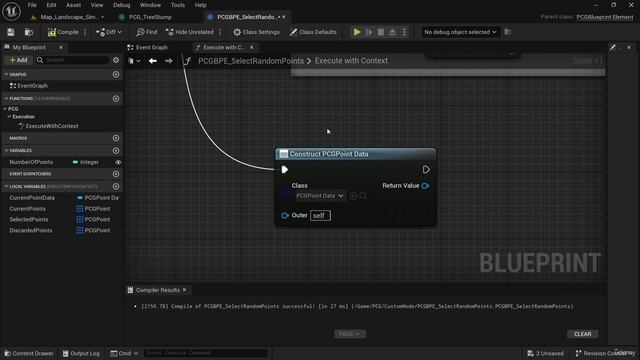The height and width of the screenshot is (360, 640).
Task: Browse to asset in Content Browser
Action: click(x=29, y=32)
